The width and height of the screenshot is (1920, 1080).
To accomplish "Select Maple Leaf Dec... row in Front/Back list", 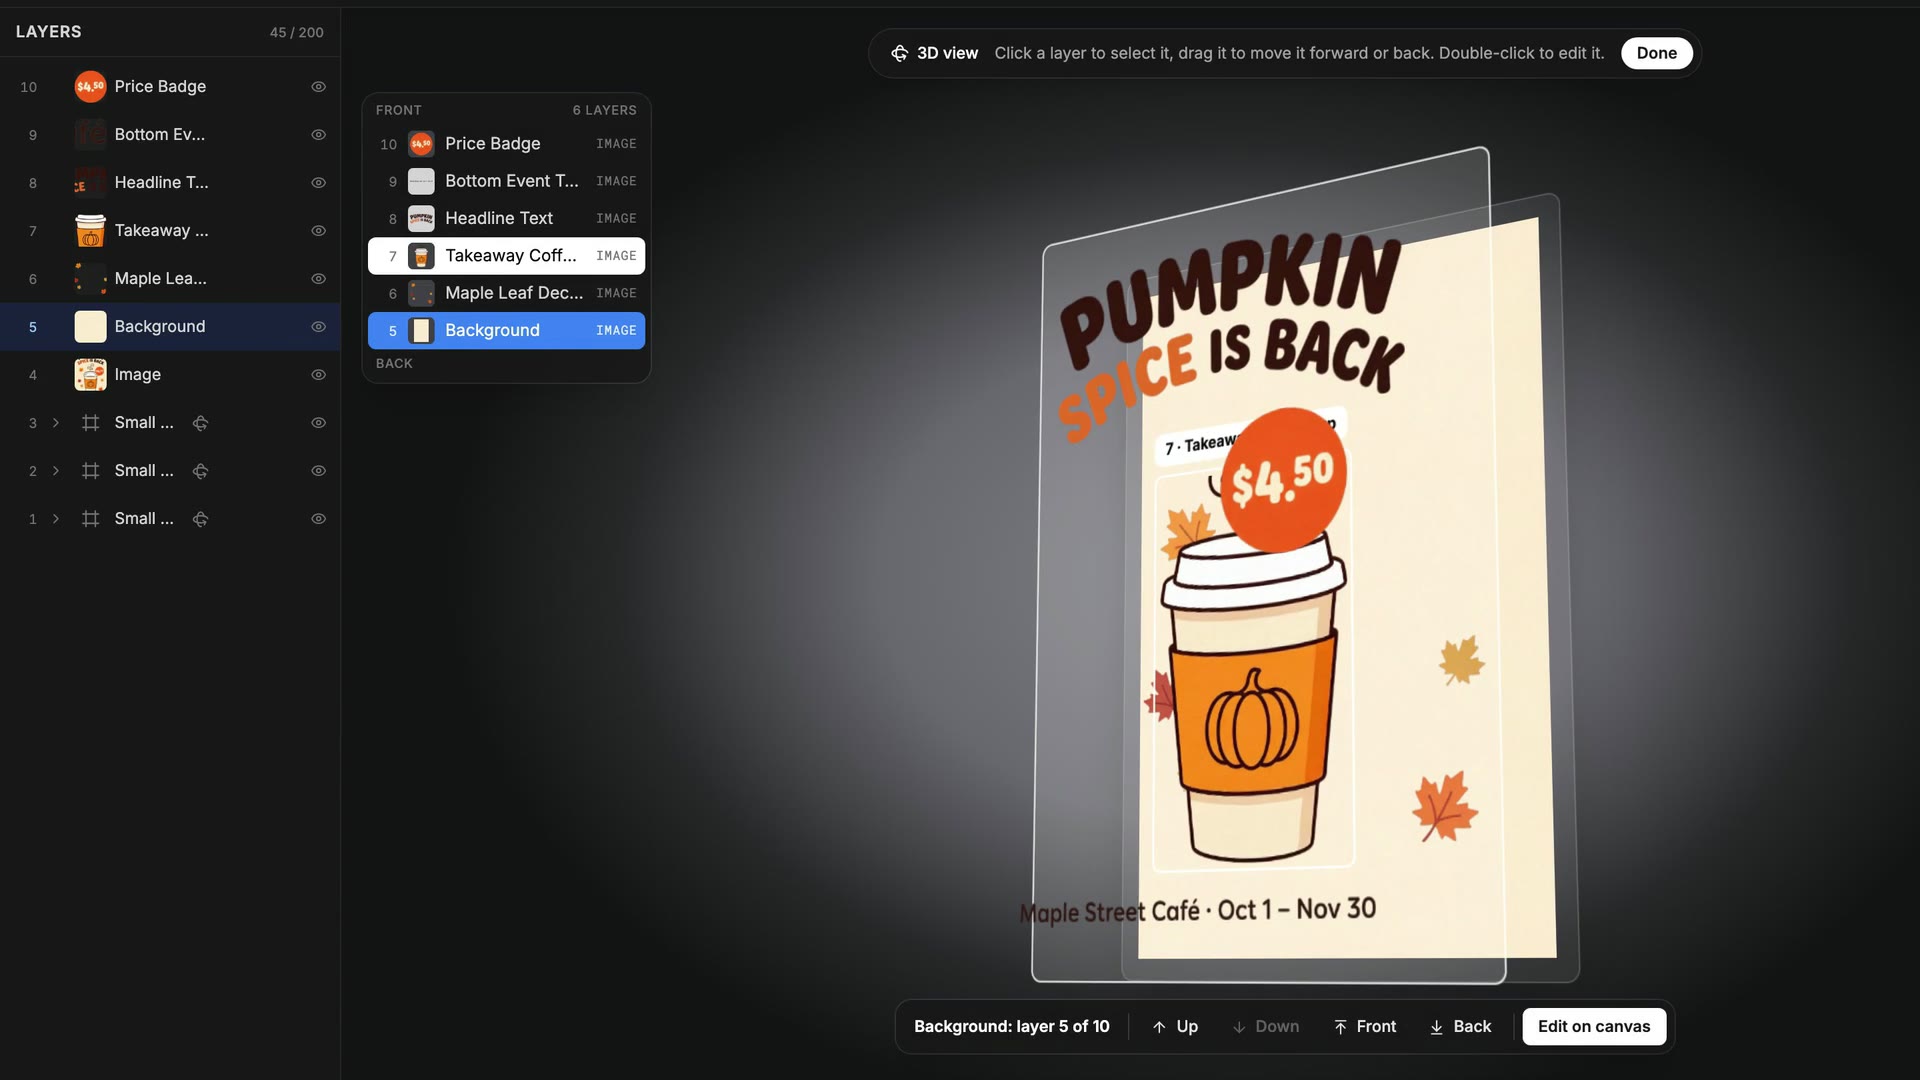I will (x=506, y=293).
